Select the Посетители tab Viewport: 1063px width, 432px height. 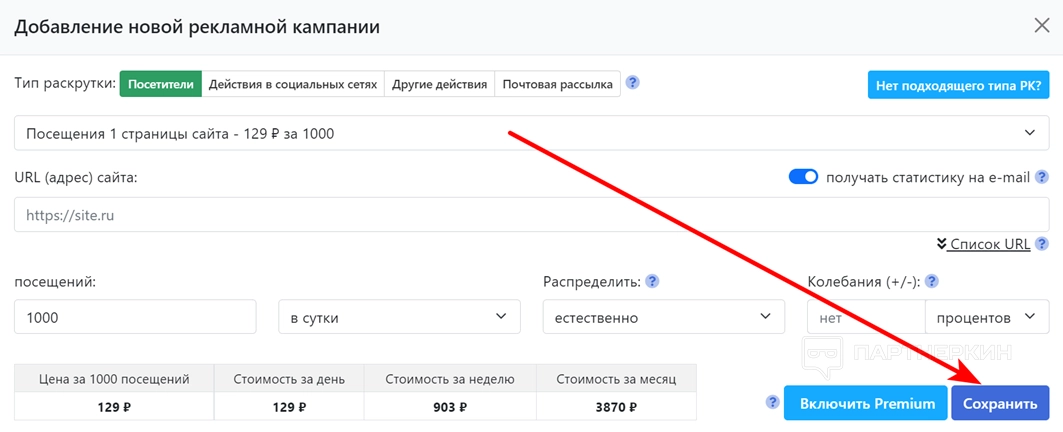click(161, 84)
